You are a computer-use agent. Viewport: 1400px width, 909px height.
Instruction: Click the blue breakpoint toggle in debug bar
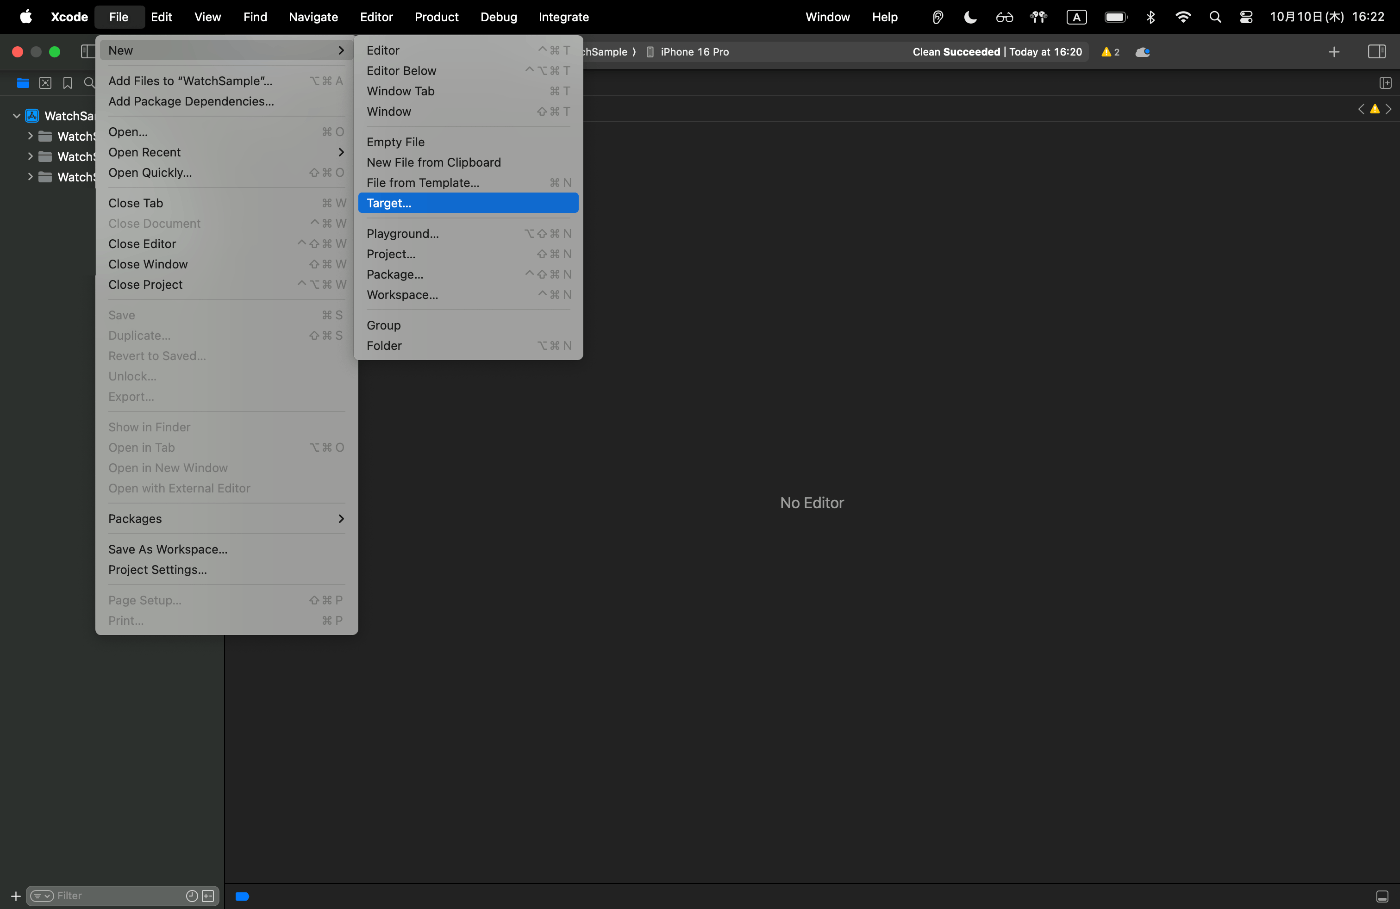pos(242,896)
